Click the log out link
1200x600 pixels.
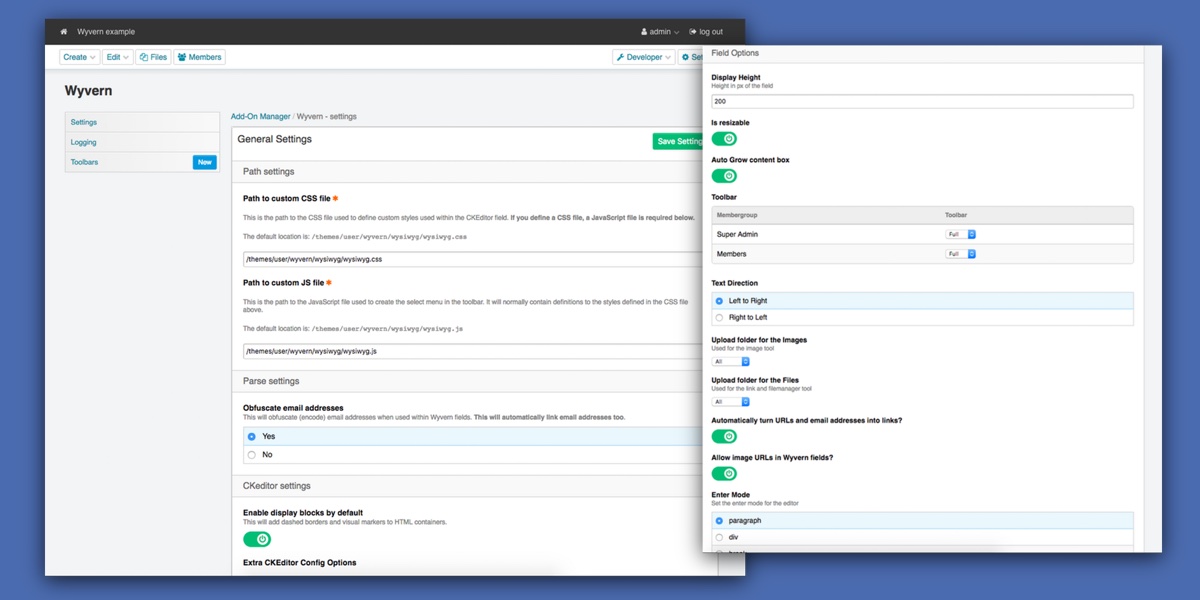(x=706, y=32)
